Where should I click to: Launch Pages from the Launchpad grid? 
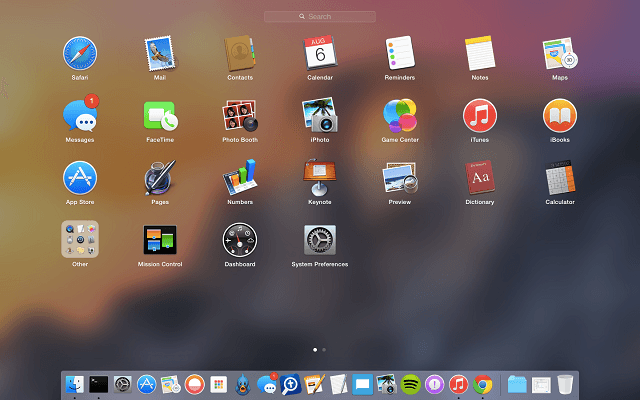160,178
